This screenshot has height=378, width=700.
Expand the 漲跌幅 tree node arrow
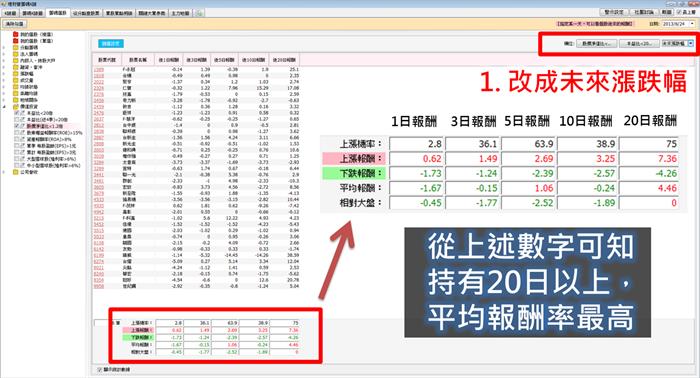click(4, 74)
